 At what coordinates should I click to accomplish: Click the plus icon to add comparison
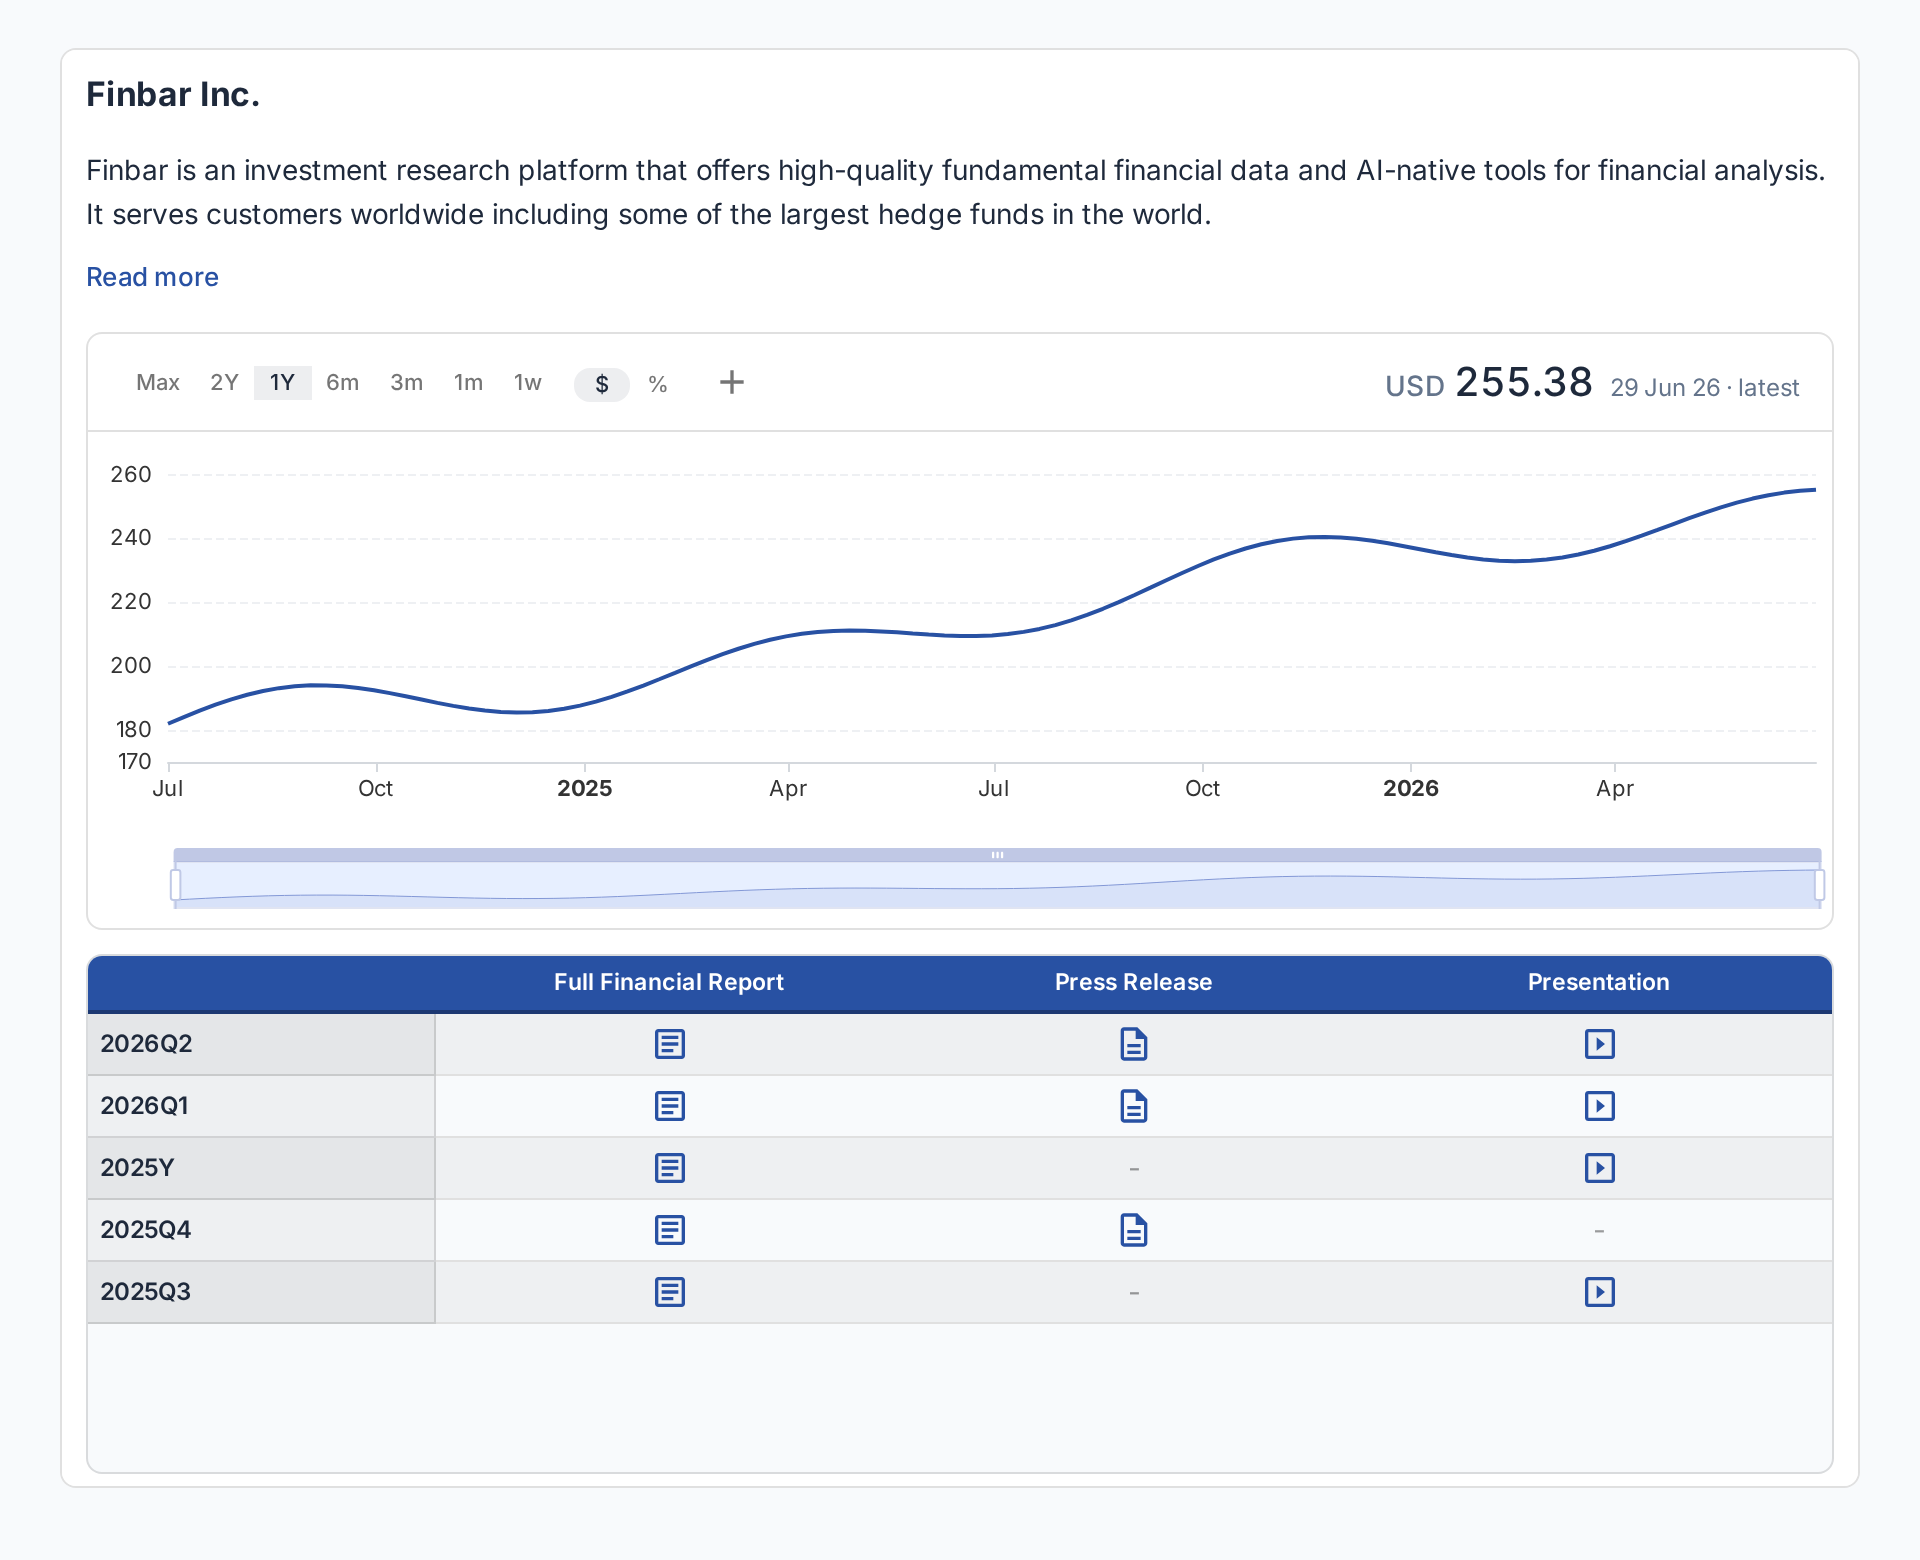732,382
